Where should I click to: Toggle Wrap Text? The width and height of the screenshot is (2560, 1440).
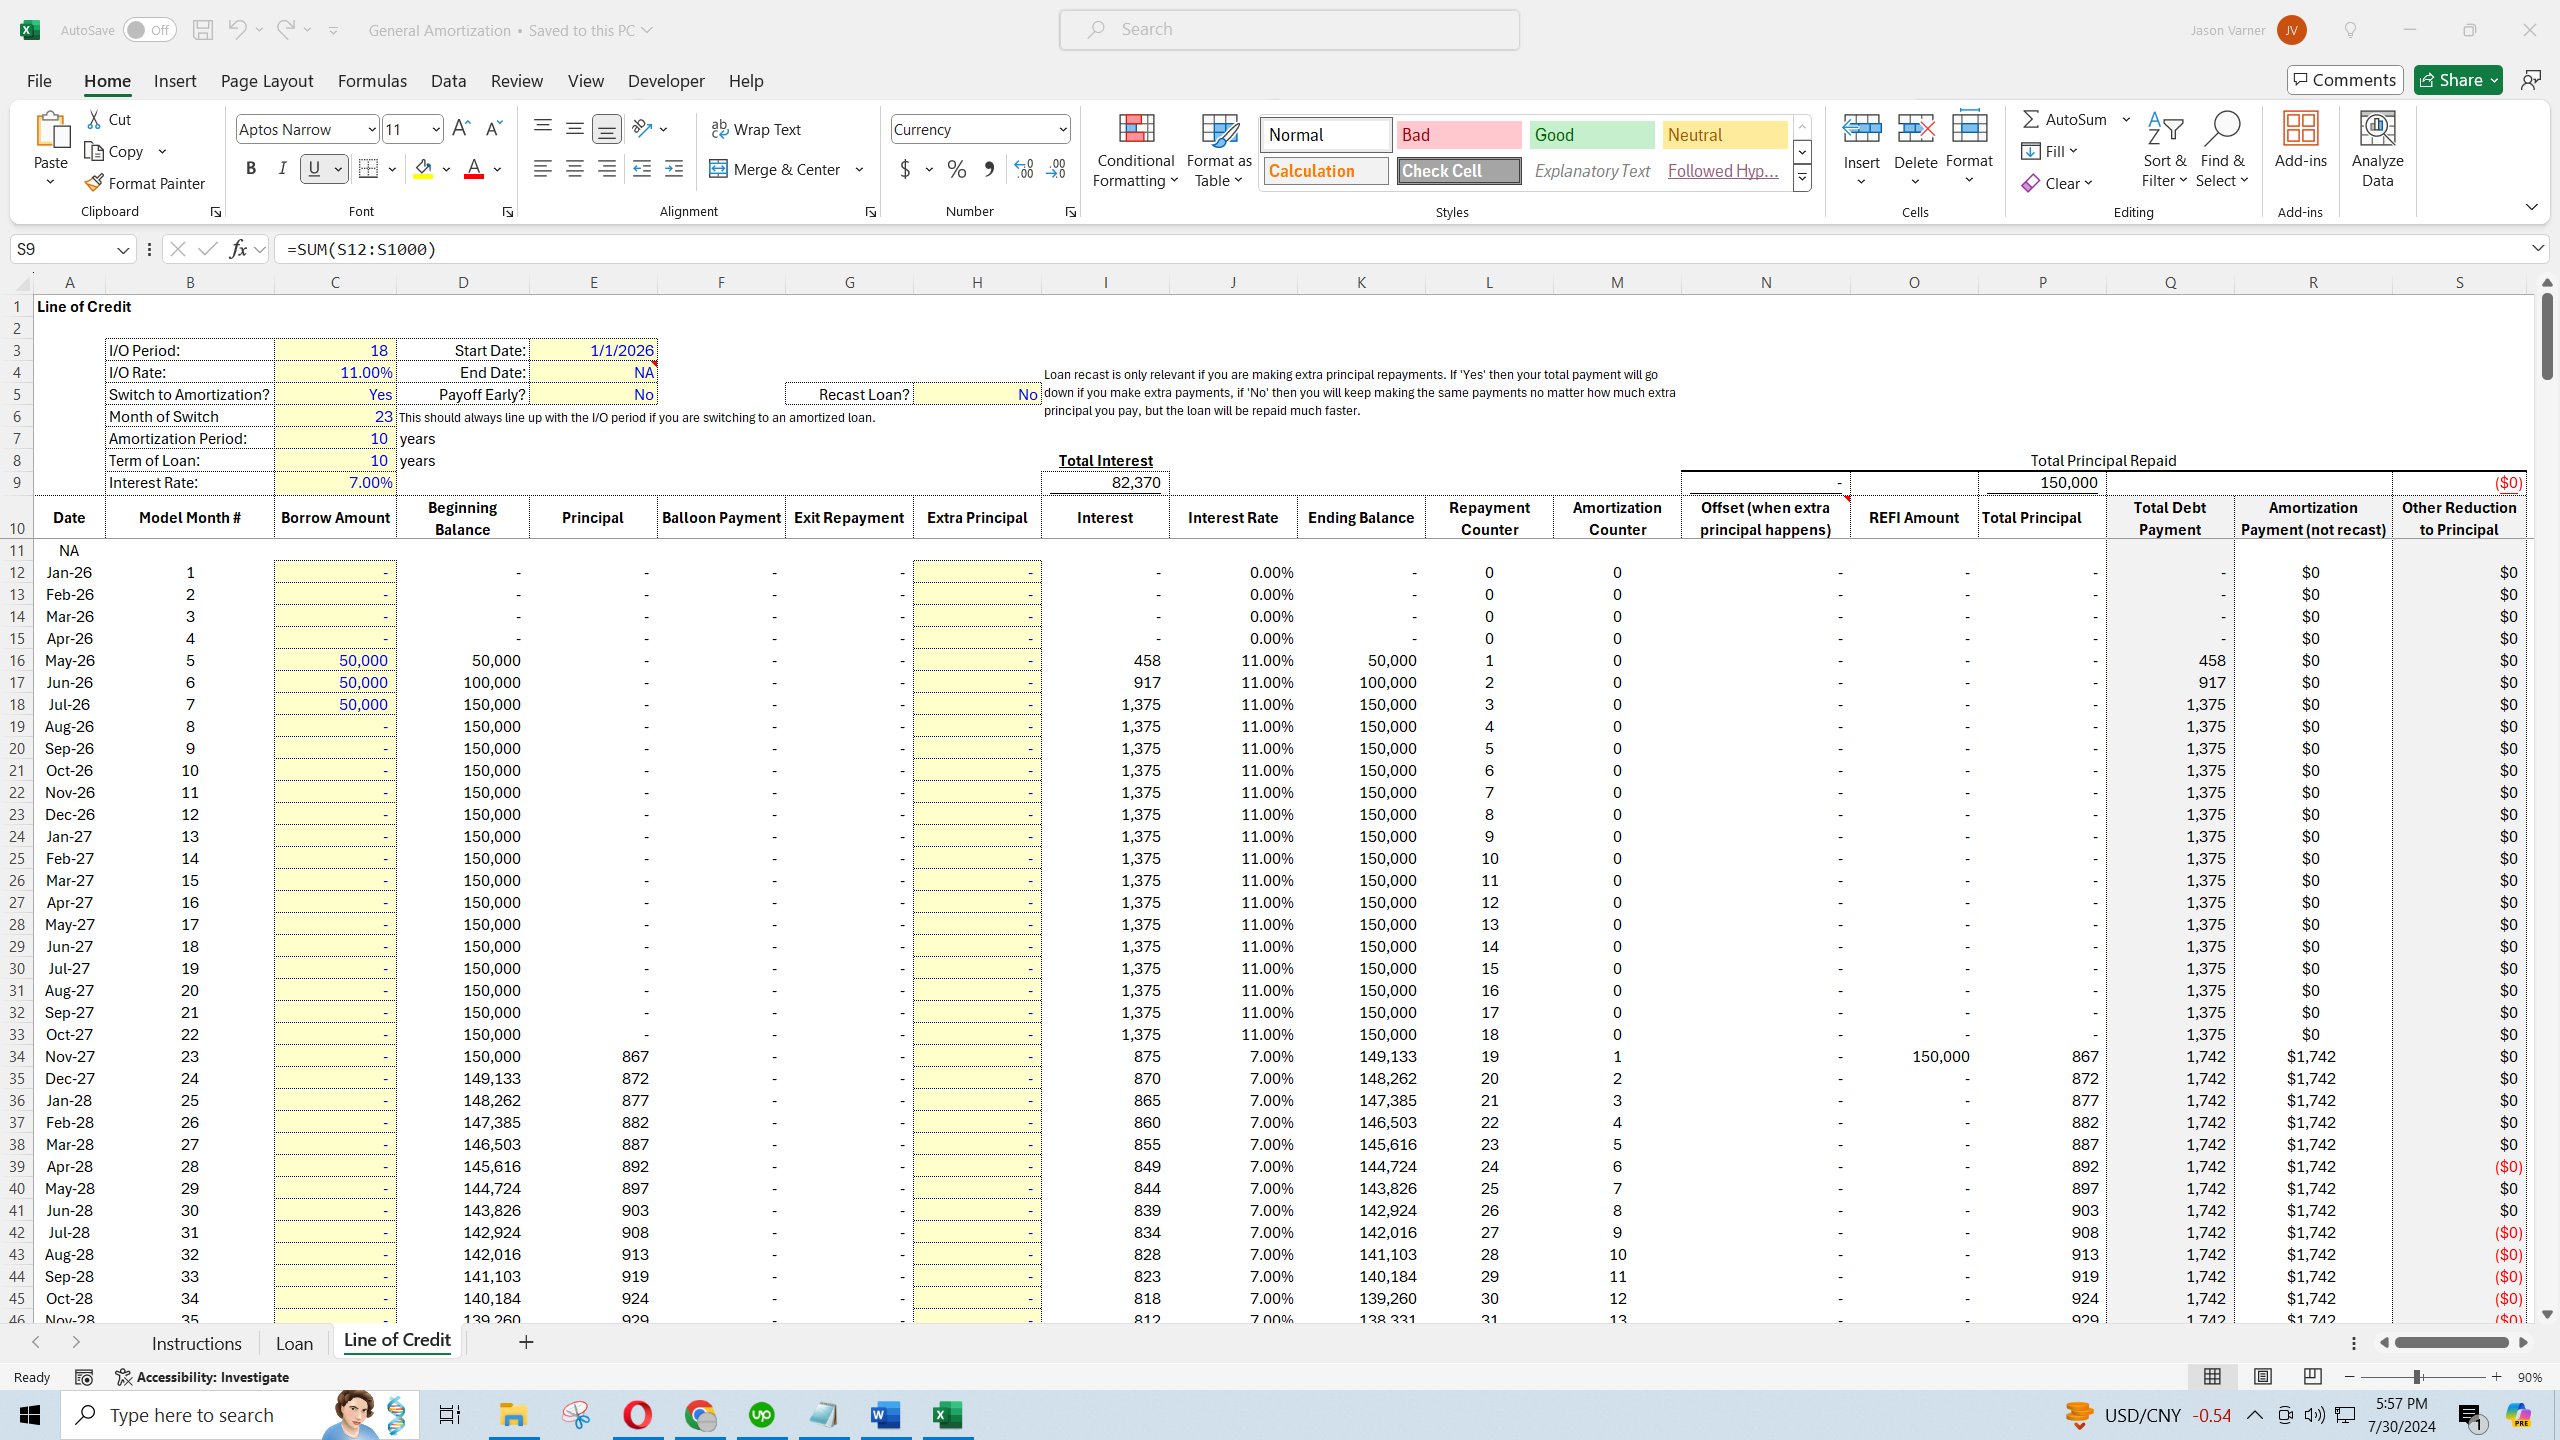(756, 129)
